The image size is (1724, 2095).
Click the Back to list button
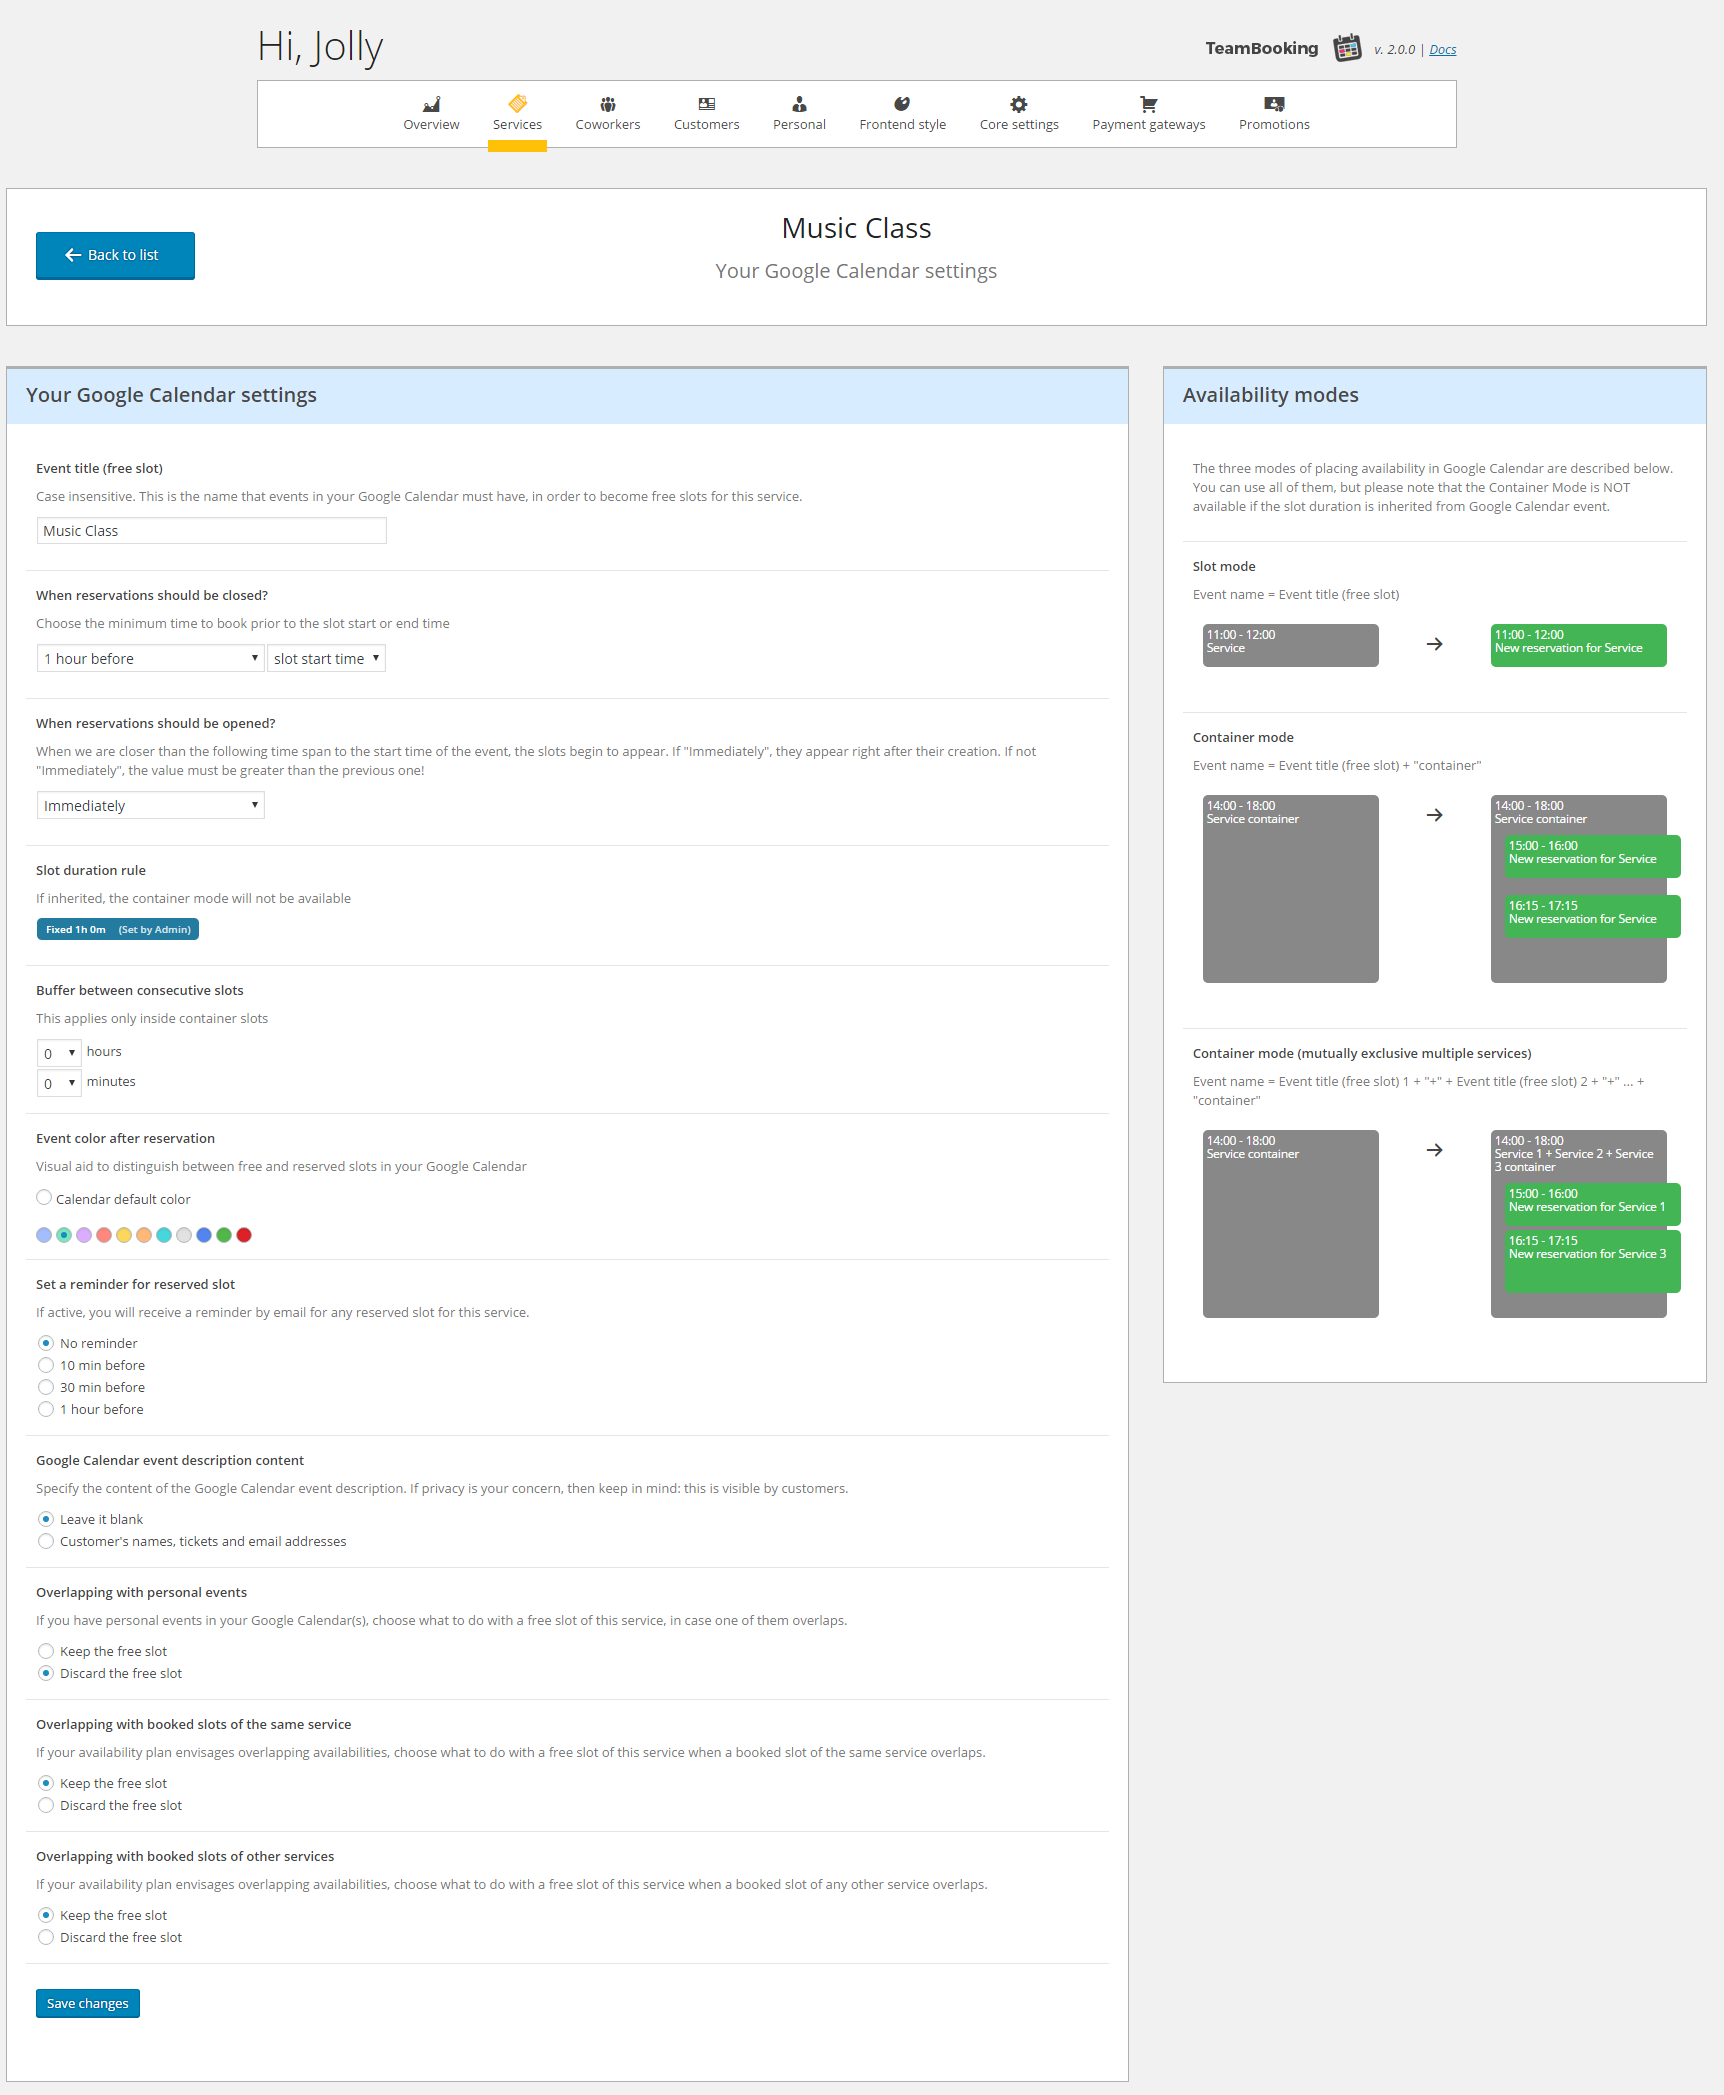coord(115,255)
